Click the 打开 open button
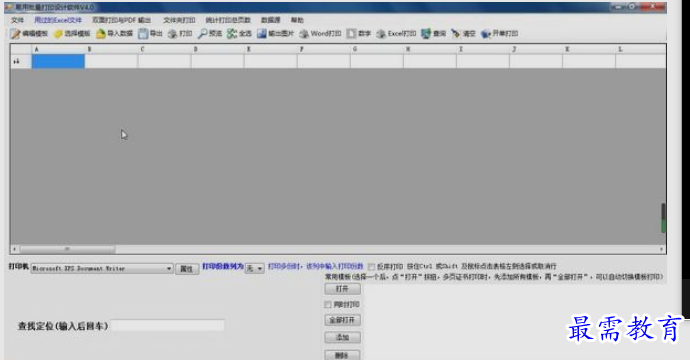The height and width of the screenshot is (360, 690). (x=342, y=289)
